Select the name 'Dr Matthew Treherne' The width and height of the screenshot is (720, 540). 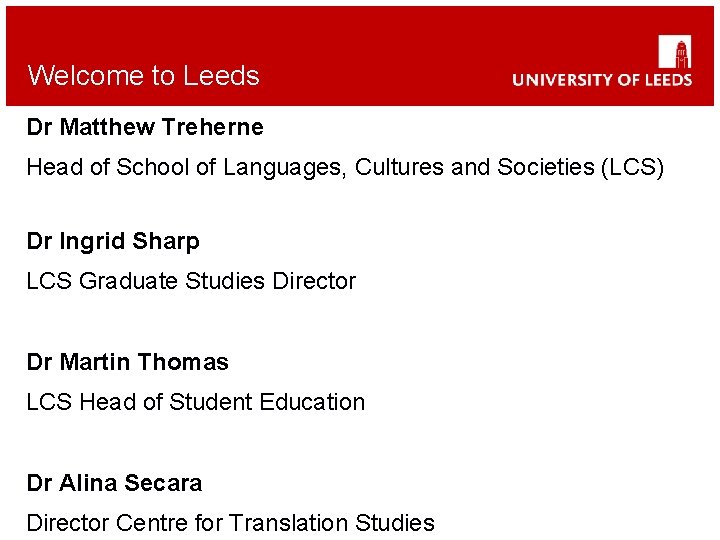[x=145, y=128]
